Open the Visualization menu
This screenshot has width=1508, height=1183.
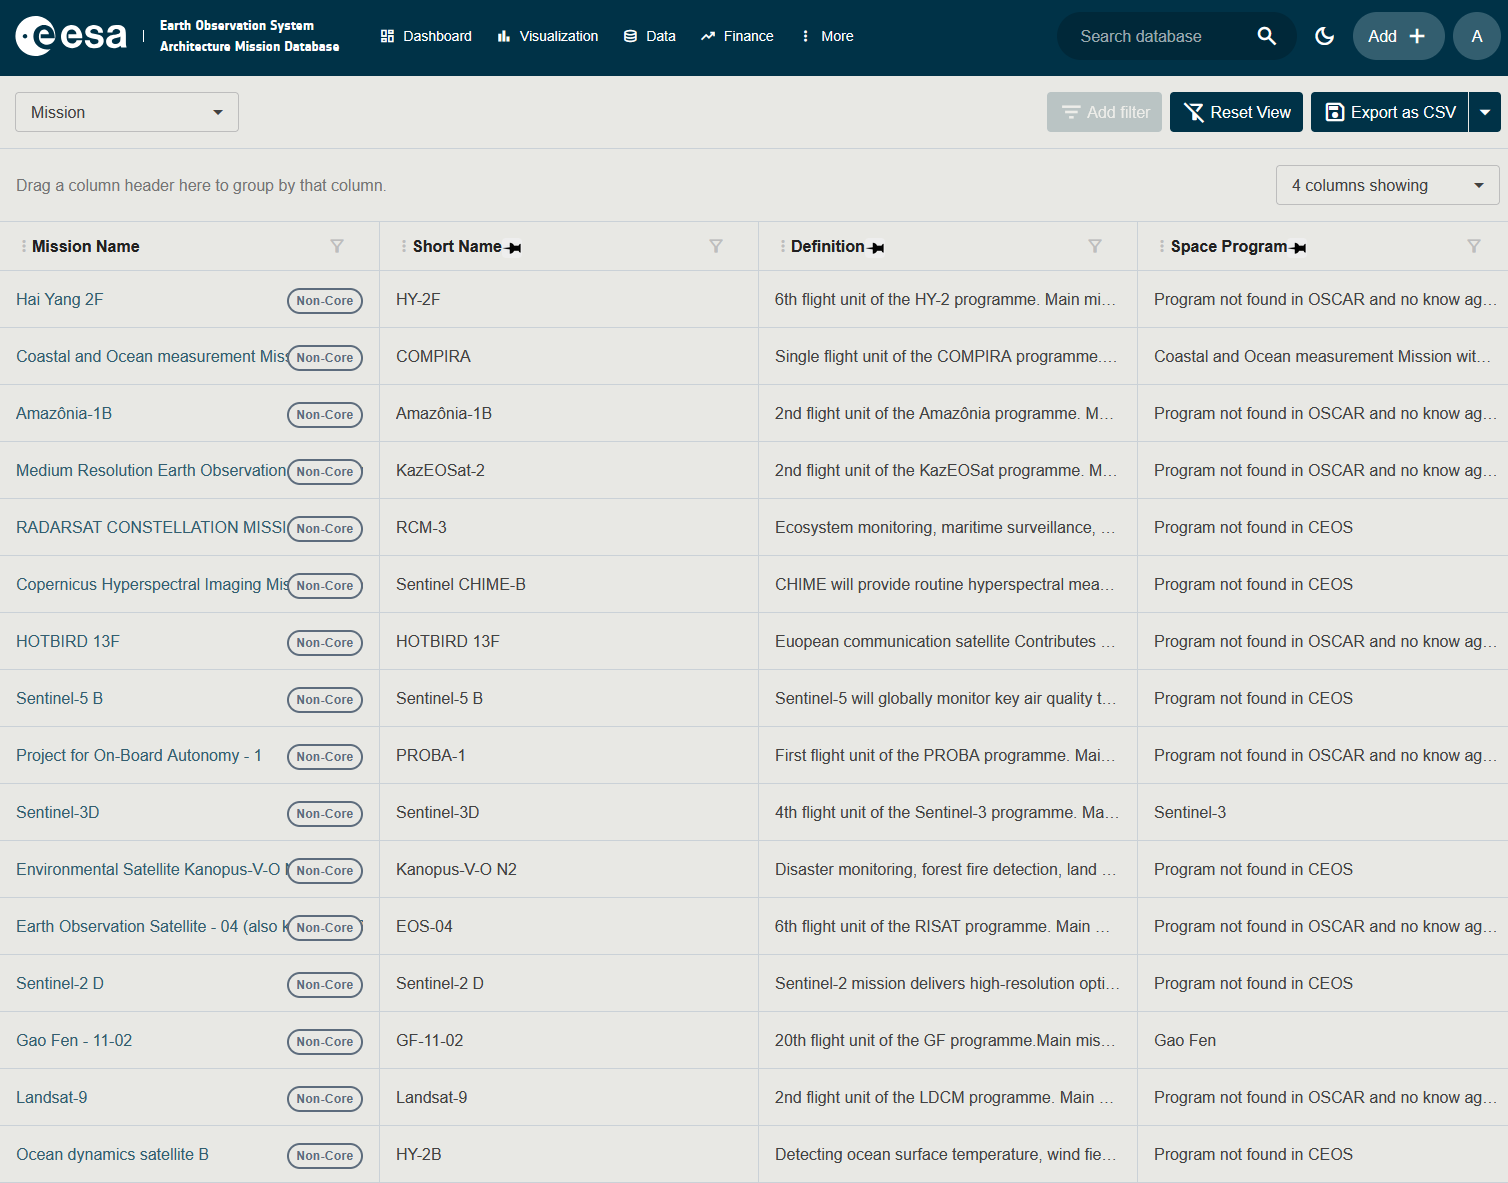[548, 36]
